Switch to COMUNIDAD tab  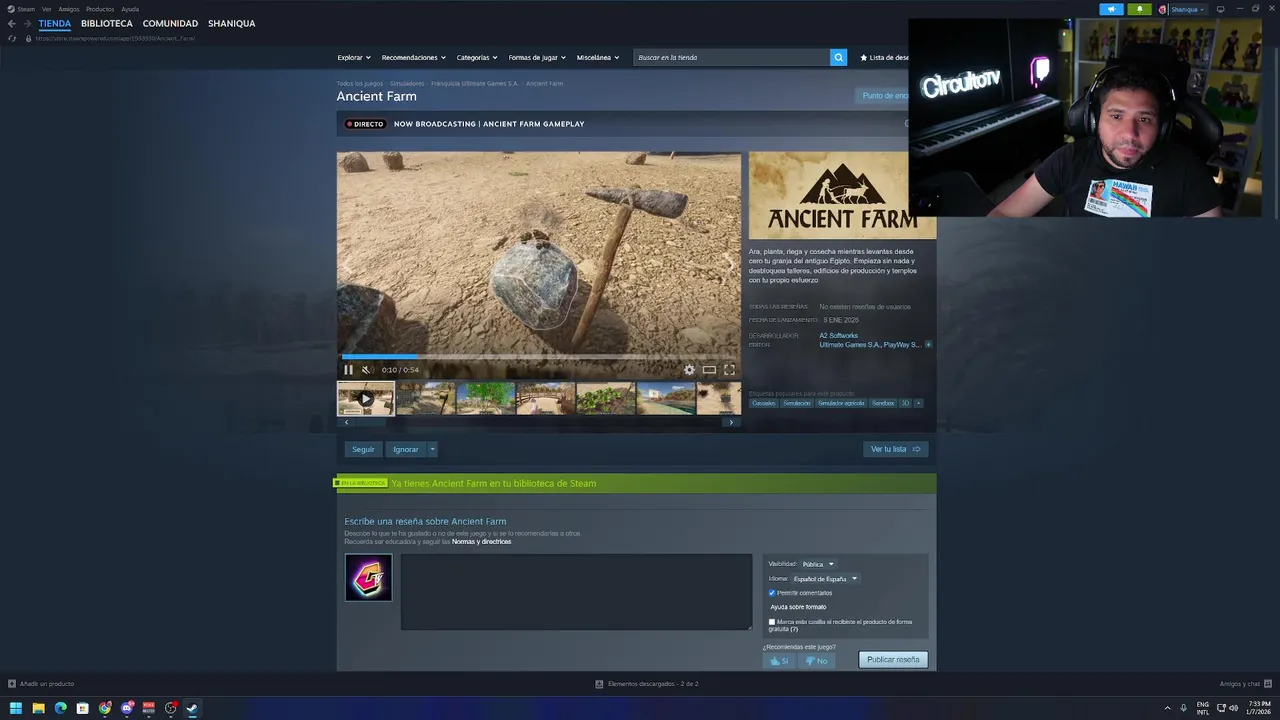[x=170, y=23]
